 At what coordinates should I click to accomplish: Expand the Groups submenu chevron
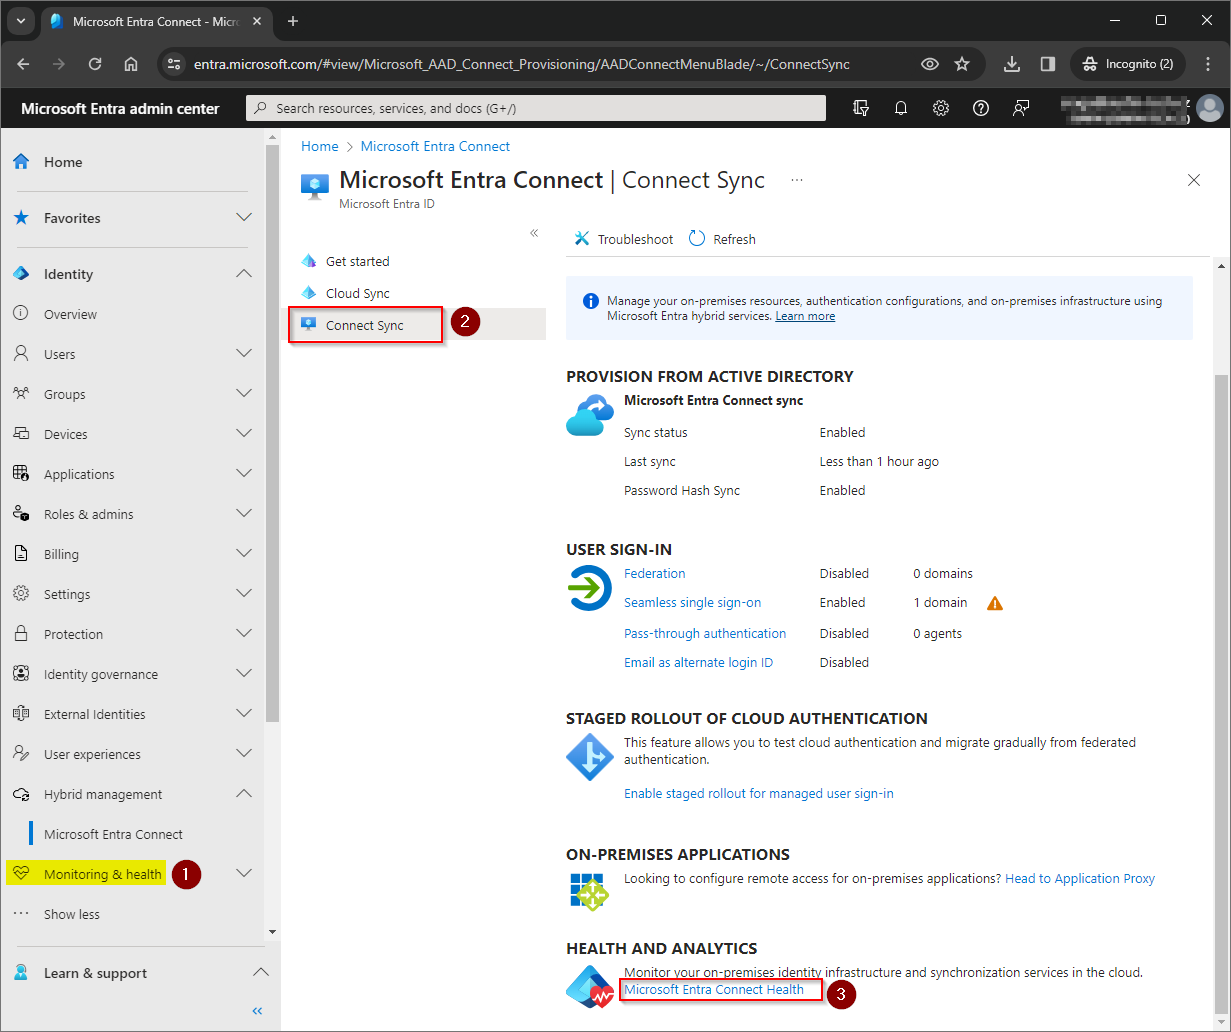coord(244,393)
